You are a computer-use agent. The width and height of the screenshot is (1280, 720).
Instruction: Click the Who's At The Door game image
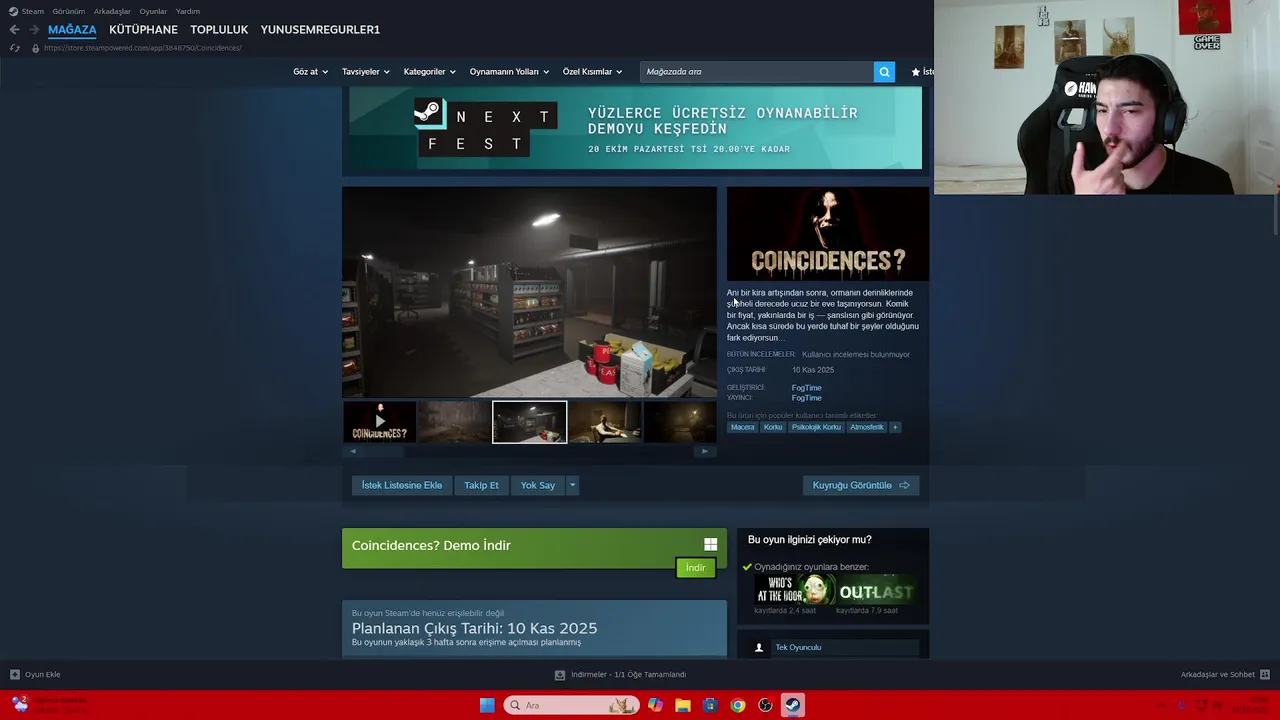pyautogui.click(x=795, y=589)
